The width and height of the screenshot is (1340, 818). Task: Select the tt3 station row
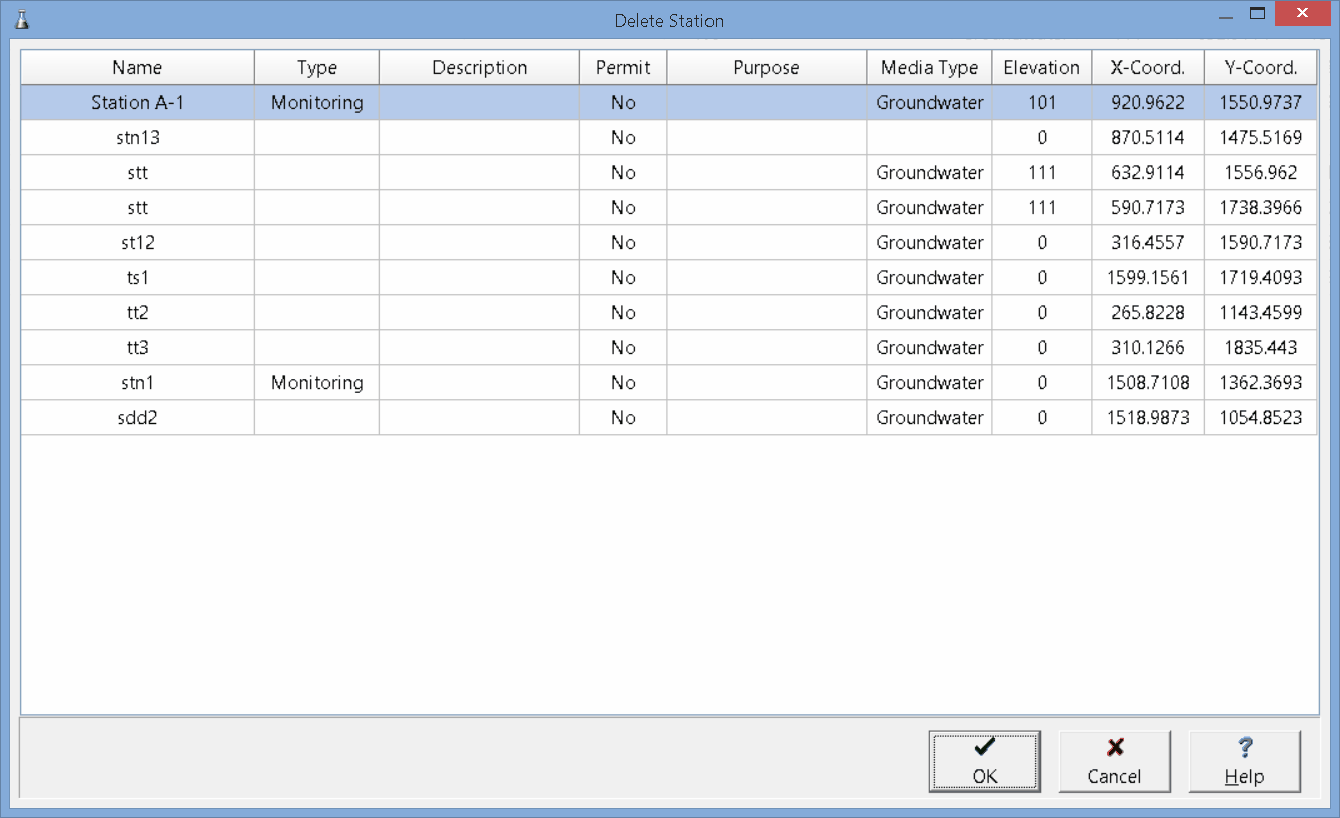669,348
